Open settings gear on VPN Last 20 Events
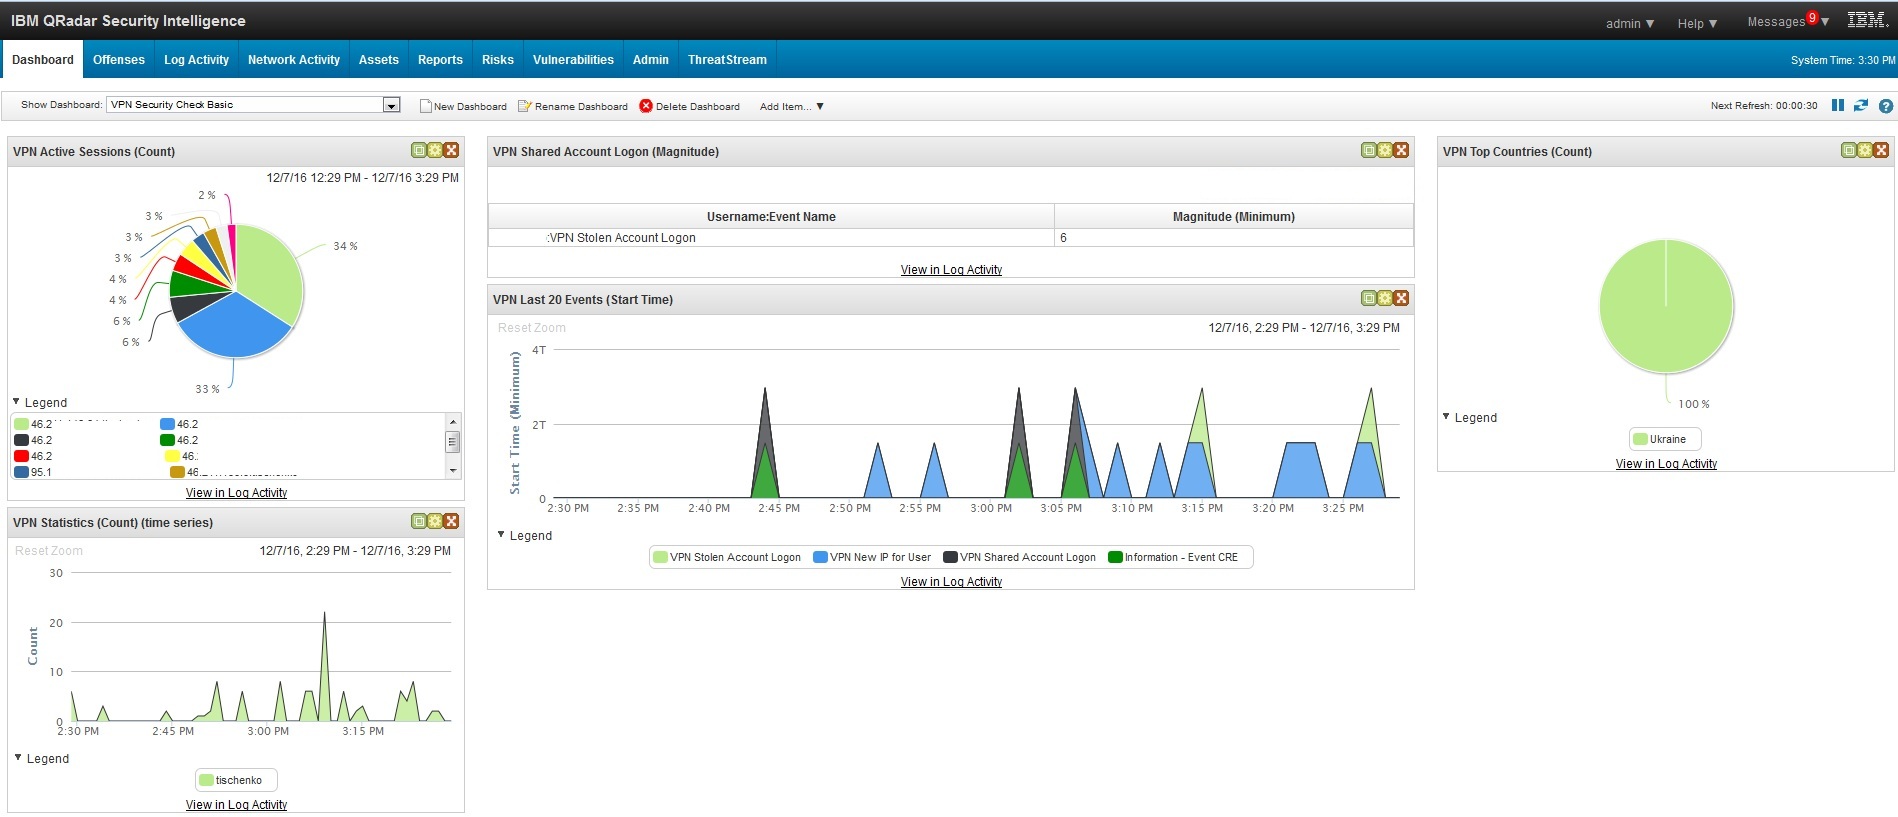The image size is (1898, 817). tap(1385, 299)
